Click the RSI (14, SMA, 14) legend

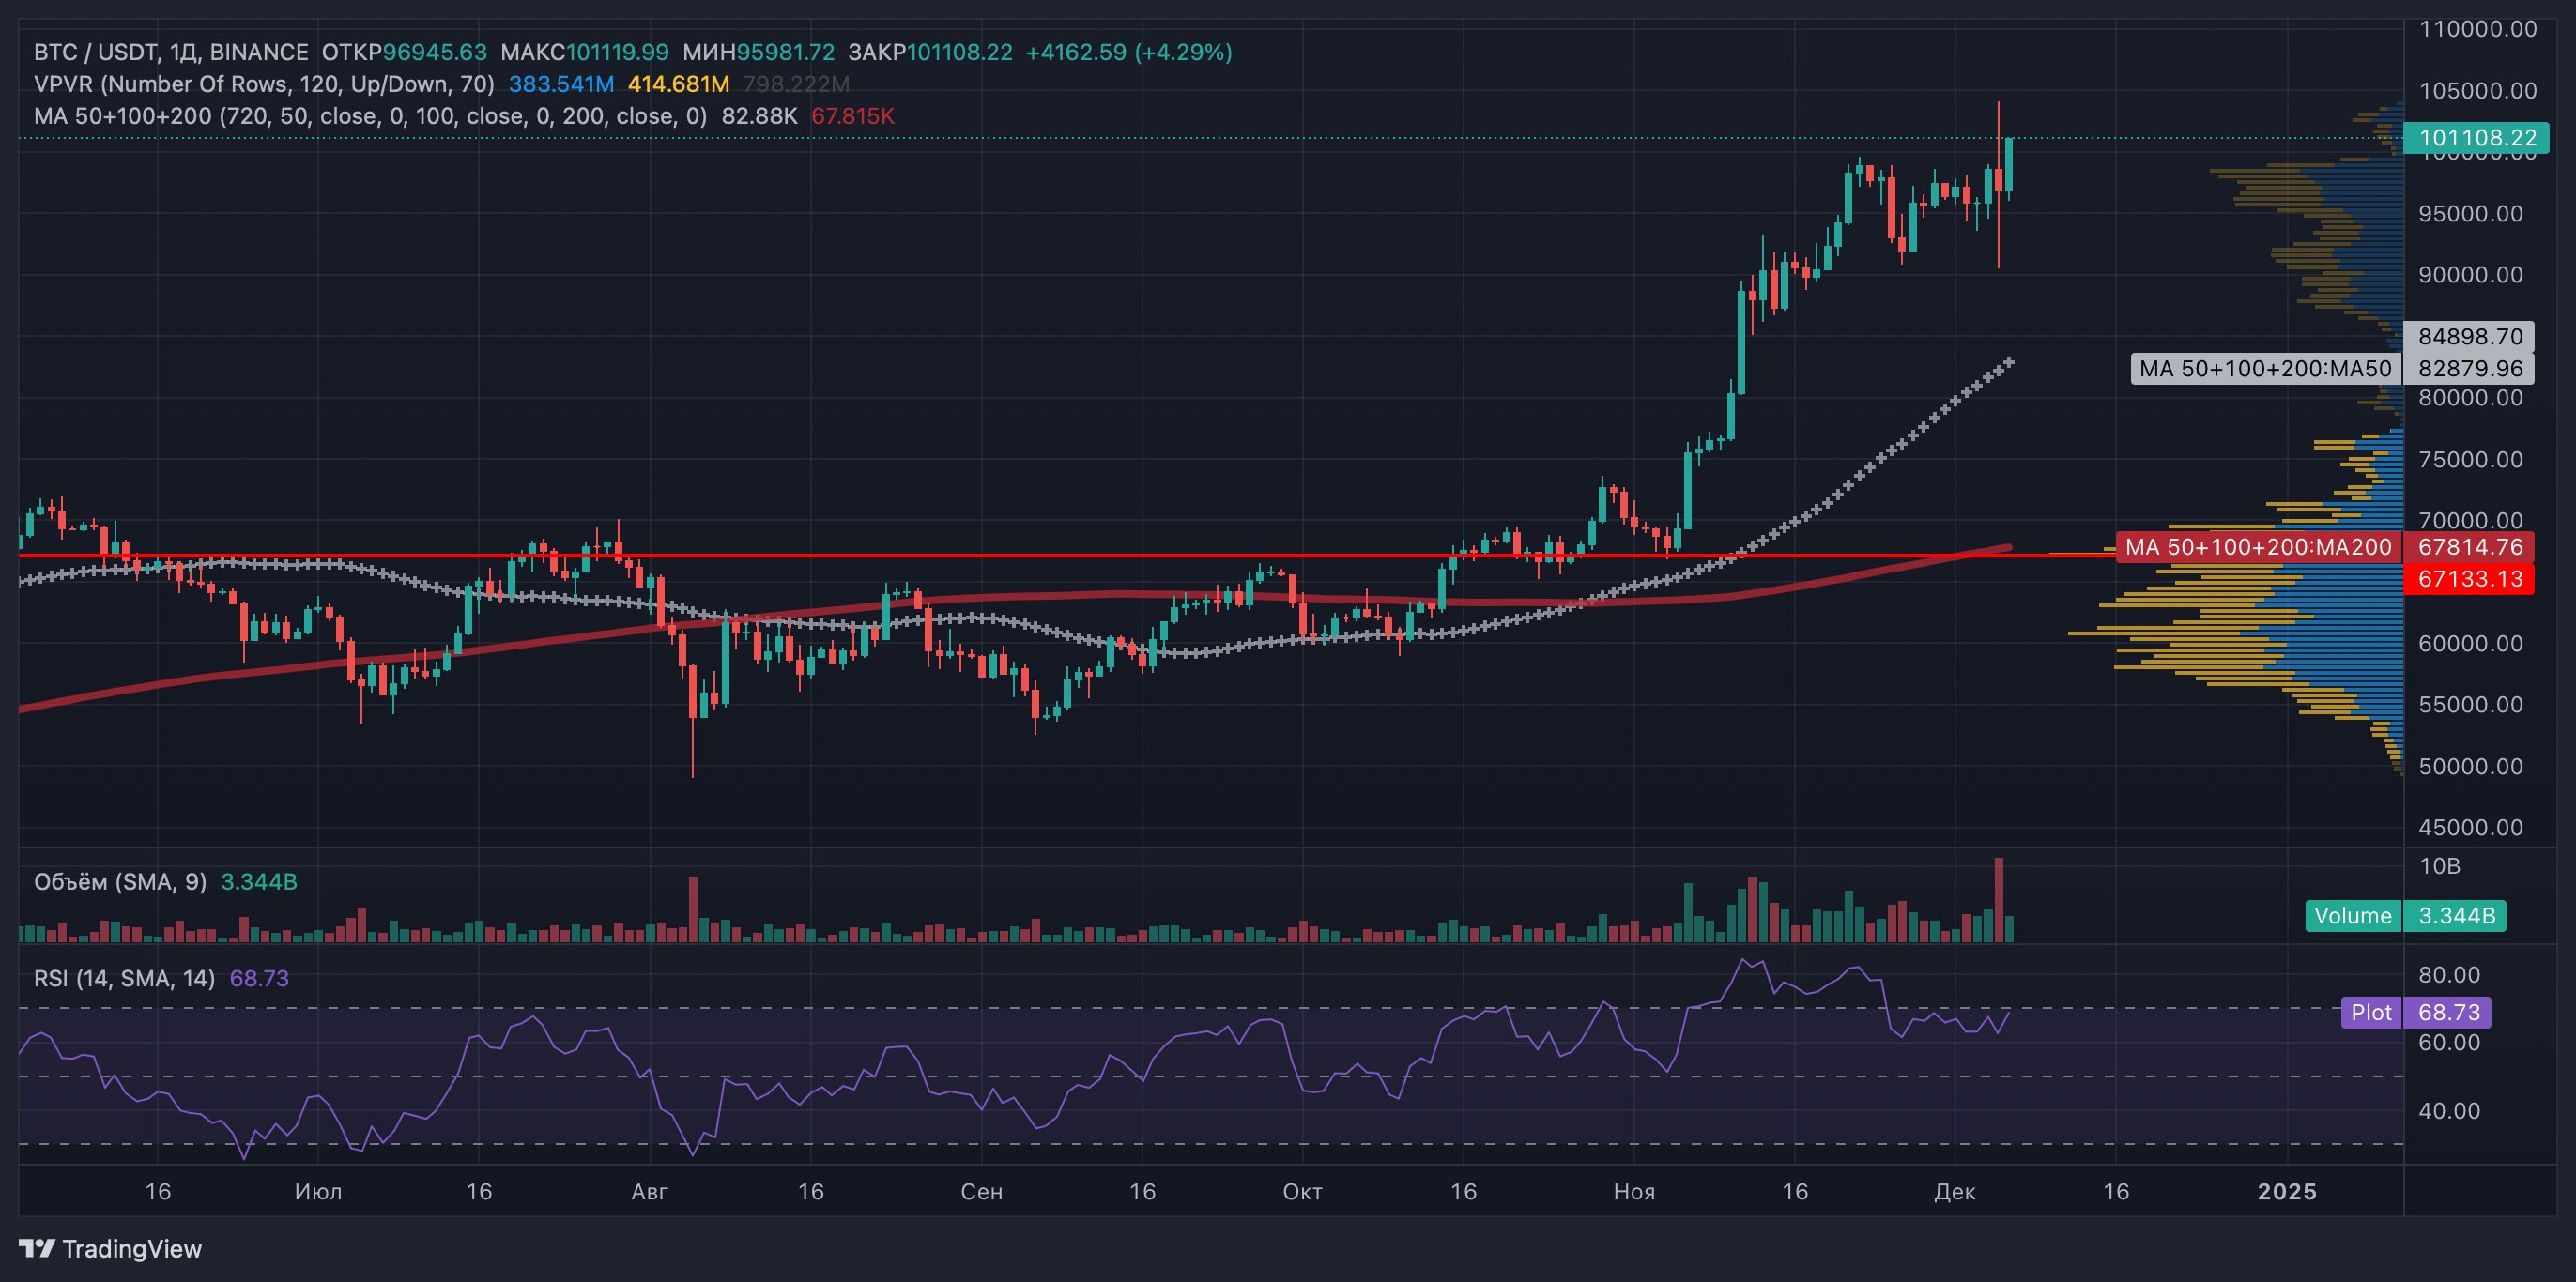point(124,978)
